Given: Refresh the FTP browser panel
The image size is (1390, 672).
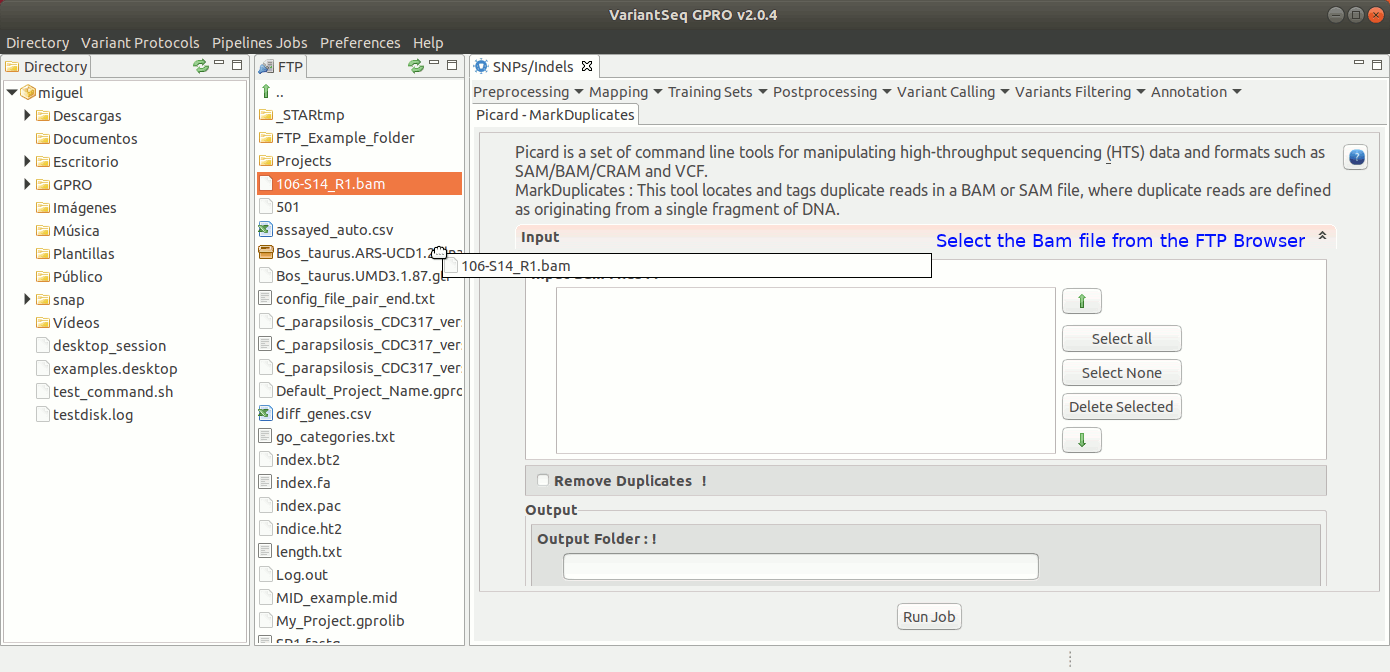Looking at the screenshot, I should pyautogui.click(x=416, y=66).
